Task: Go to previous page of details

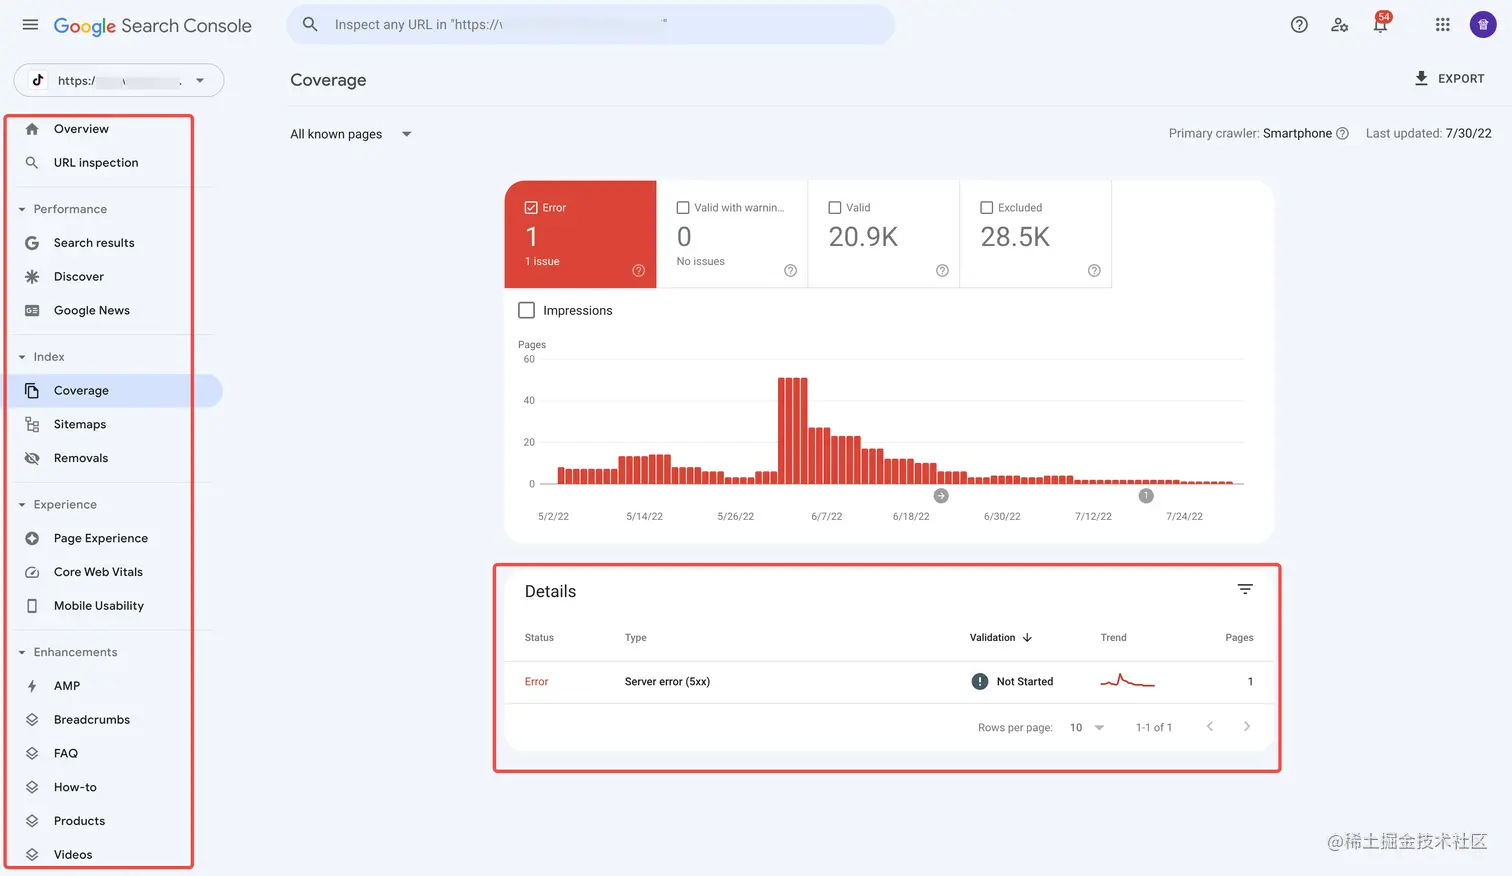Action: tap(1210, 727)
